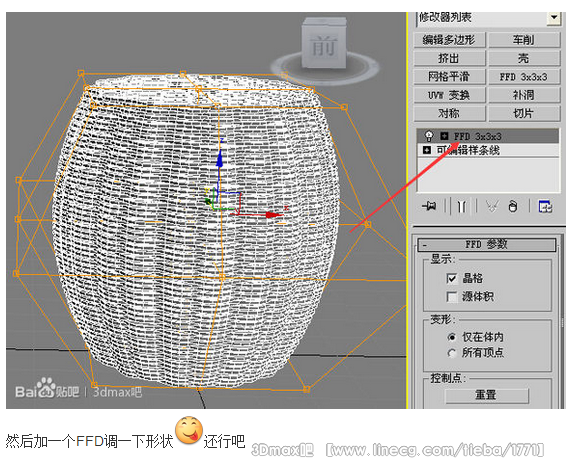
Task: Click the green Y axis gizmo handle
Action: (x=208, y=201)
